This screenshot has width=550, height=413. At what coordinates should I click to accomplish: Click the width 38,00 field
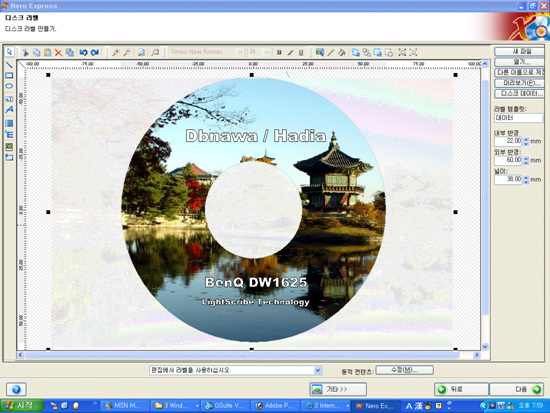508,179
